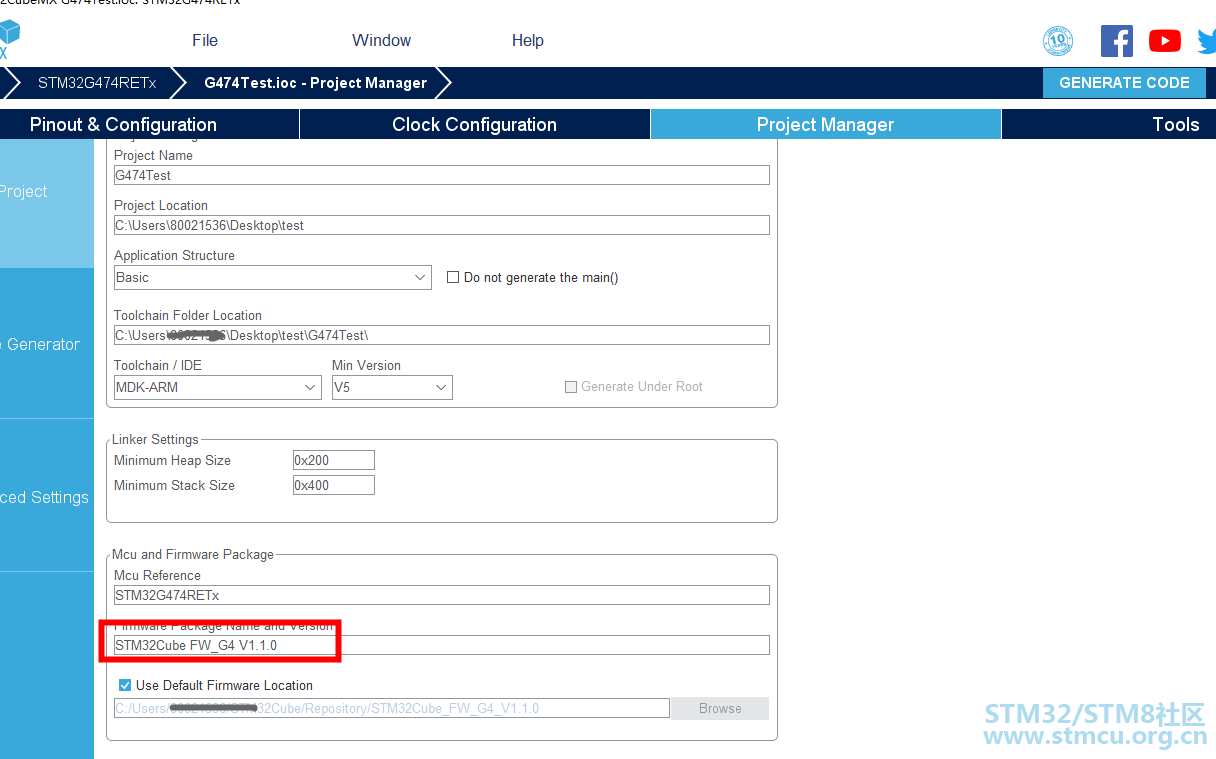Open the ST 10-year anniversary badge icon
Screen dimensions: 1216x759
1058,41
